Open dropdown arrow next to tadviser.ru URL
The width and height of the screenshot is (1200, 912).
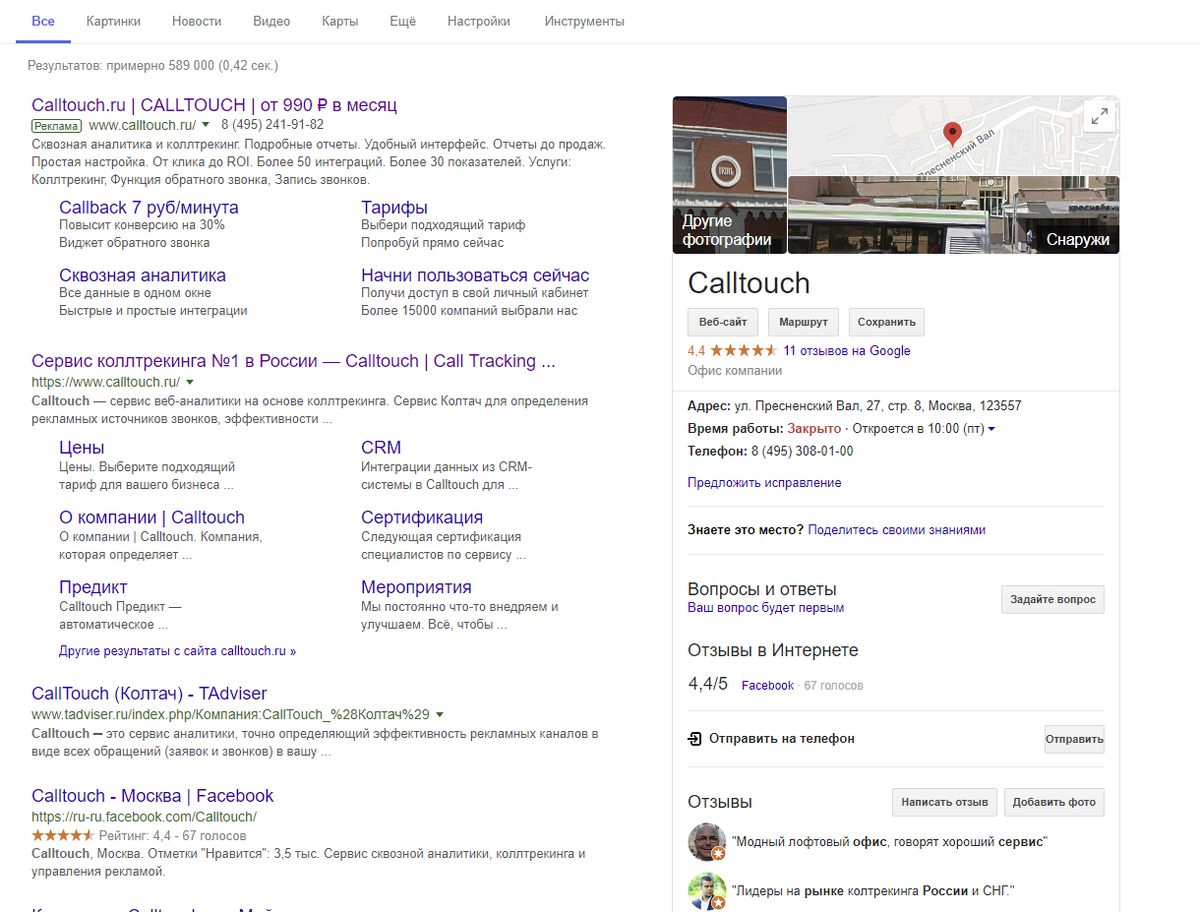pyautogui.click(x=439, y=715)
